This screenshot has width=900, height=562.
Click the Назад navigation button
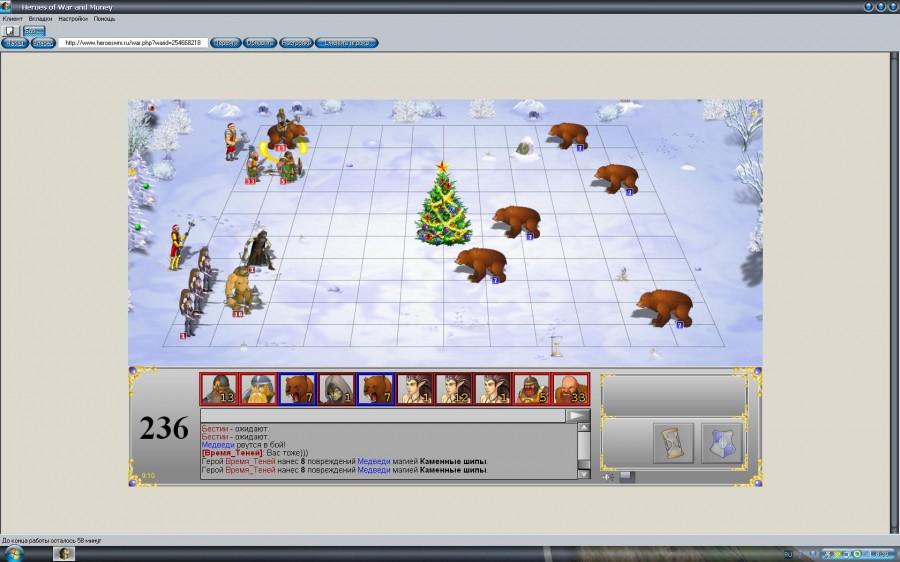14,43
